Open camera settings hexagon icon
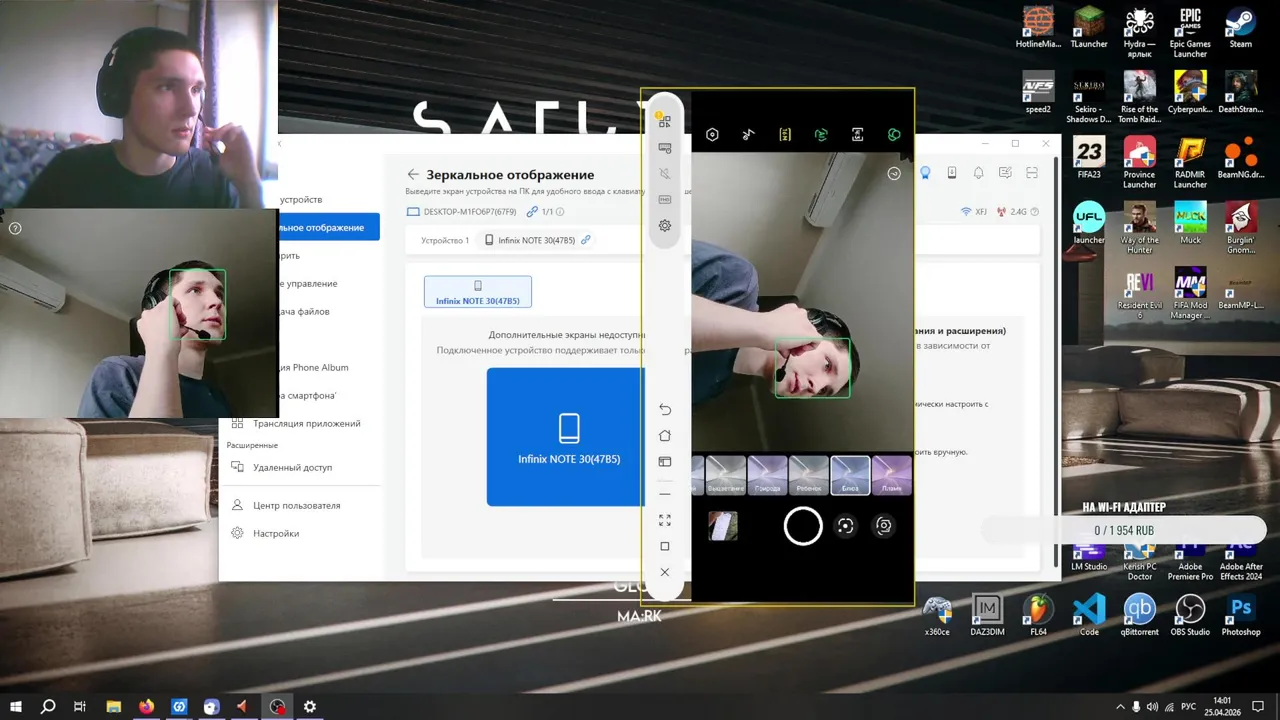 [712, 135]
